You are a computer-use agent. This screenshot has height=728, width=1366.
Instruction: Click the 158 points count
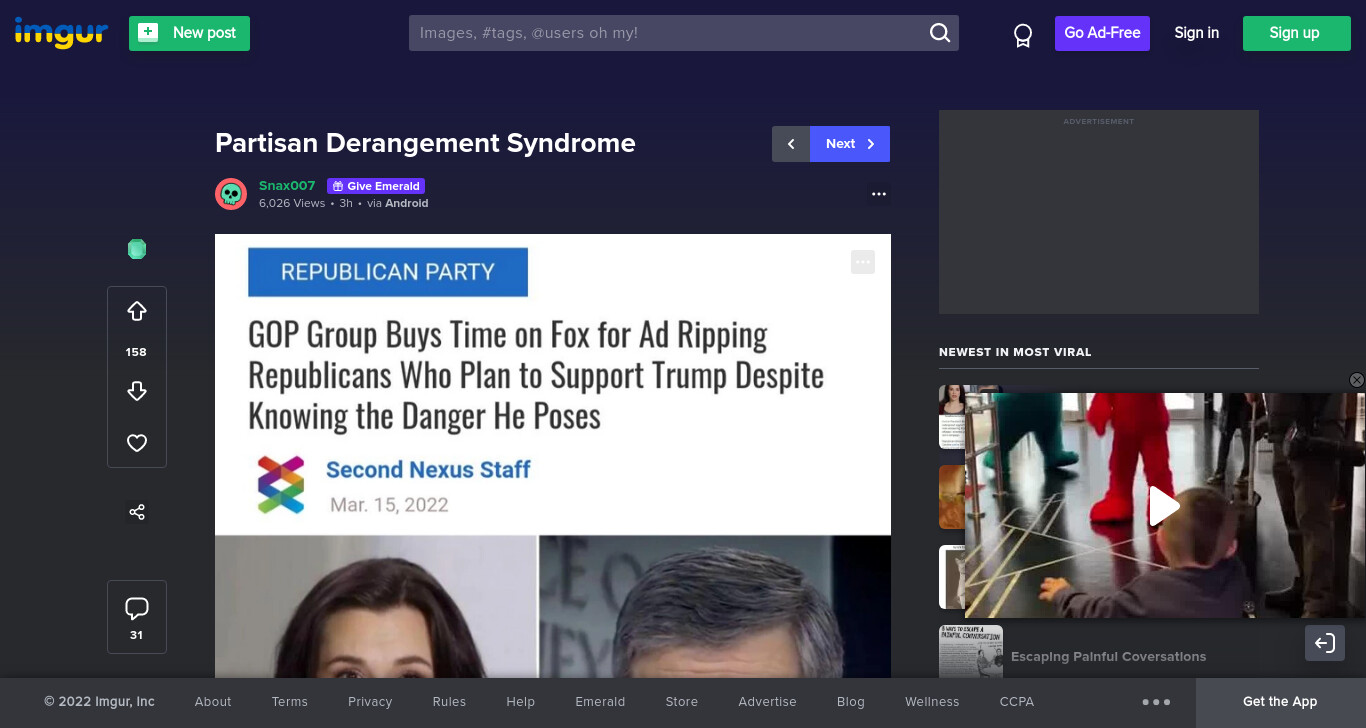point(136,352)
